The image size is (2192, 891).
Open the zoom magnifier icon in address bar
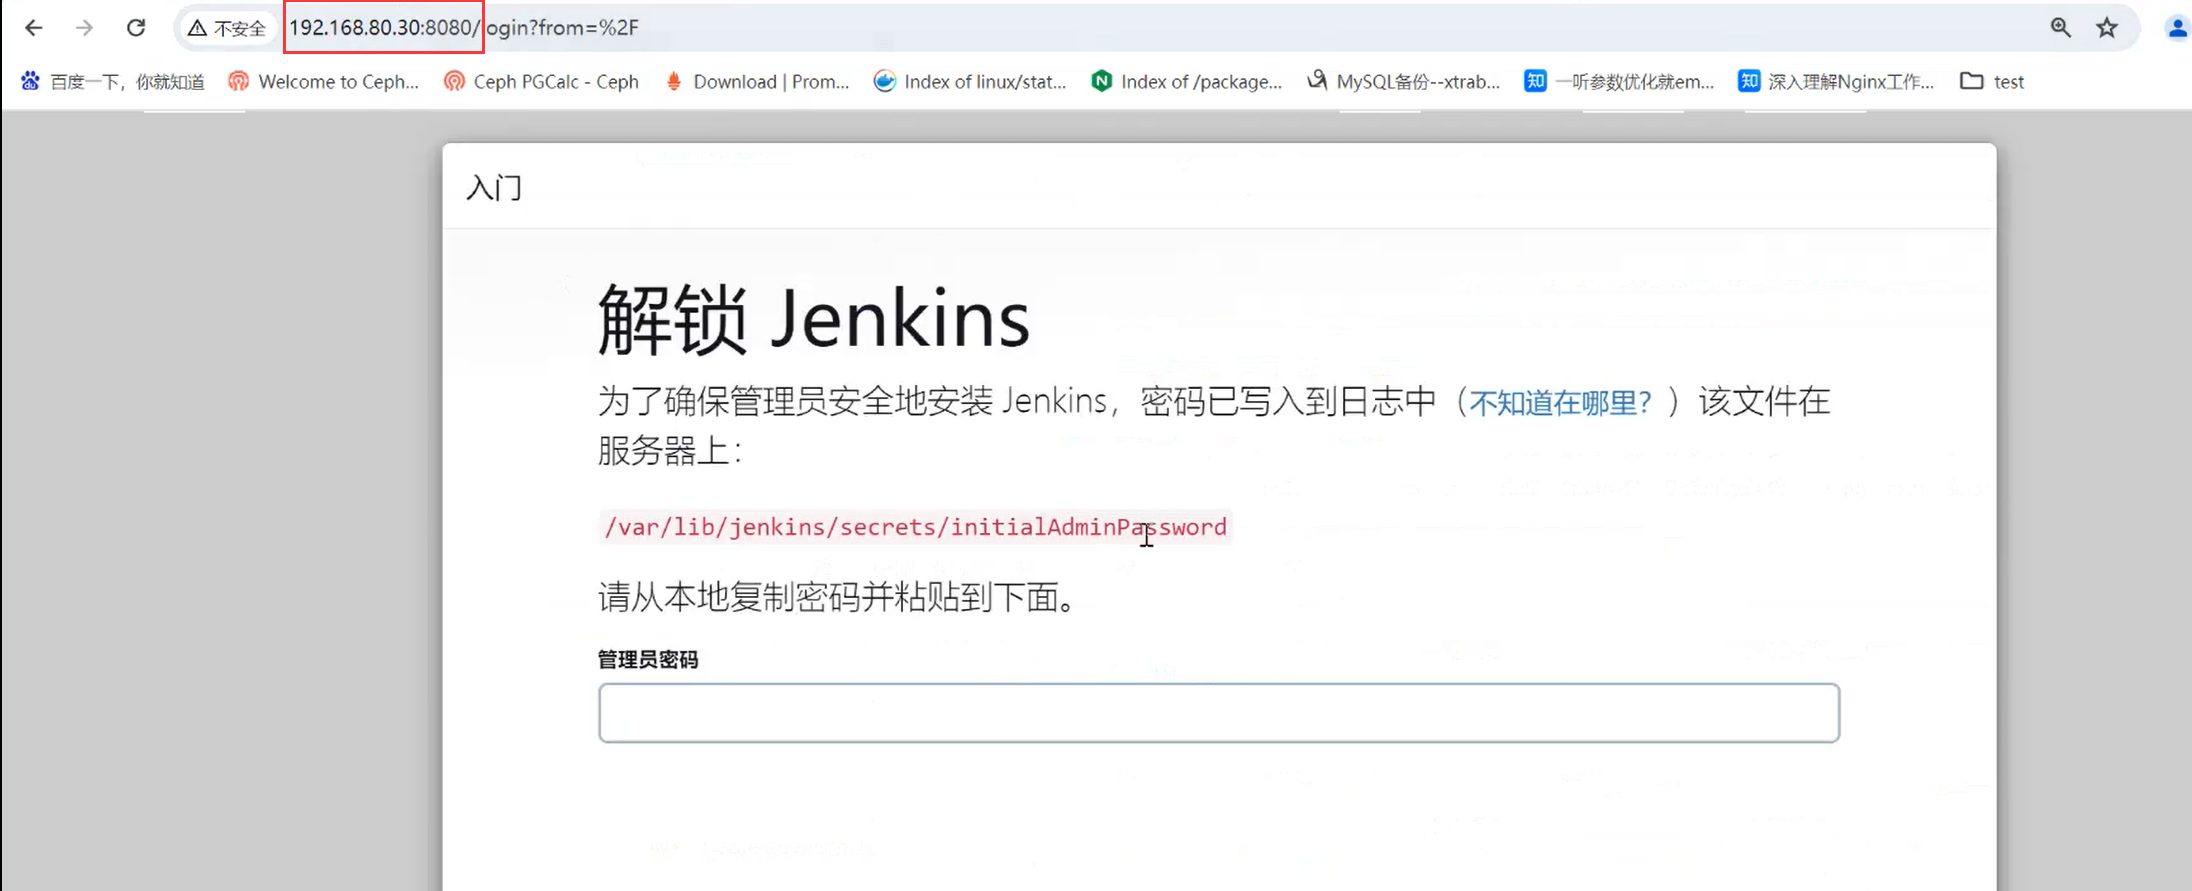pyautogui.click(x=2060, y=28)
